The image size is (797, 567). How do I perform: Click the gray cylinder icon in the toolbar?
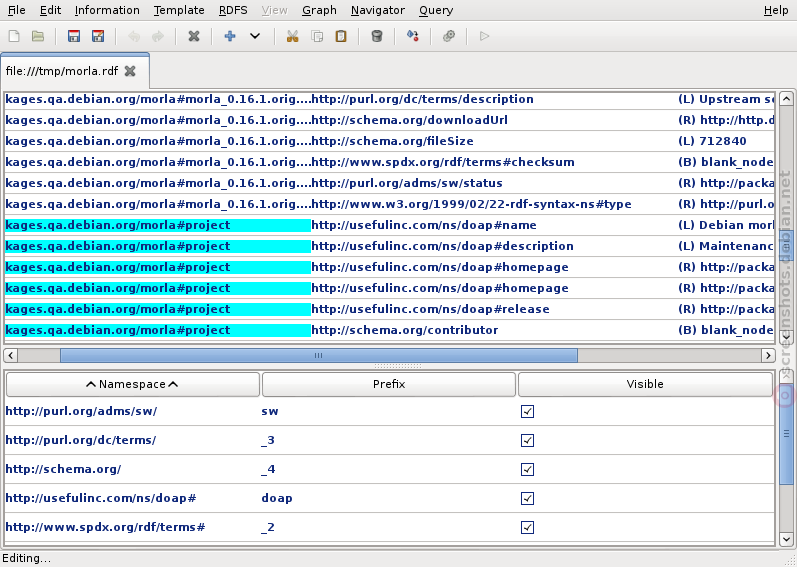click(377, 36)
